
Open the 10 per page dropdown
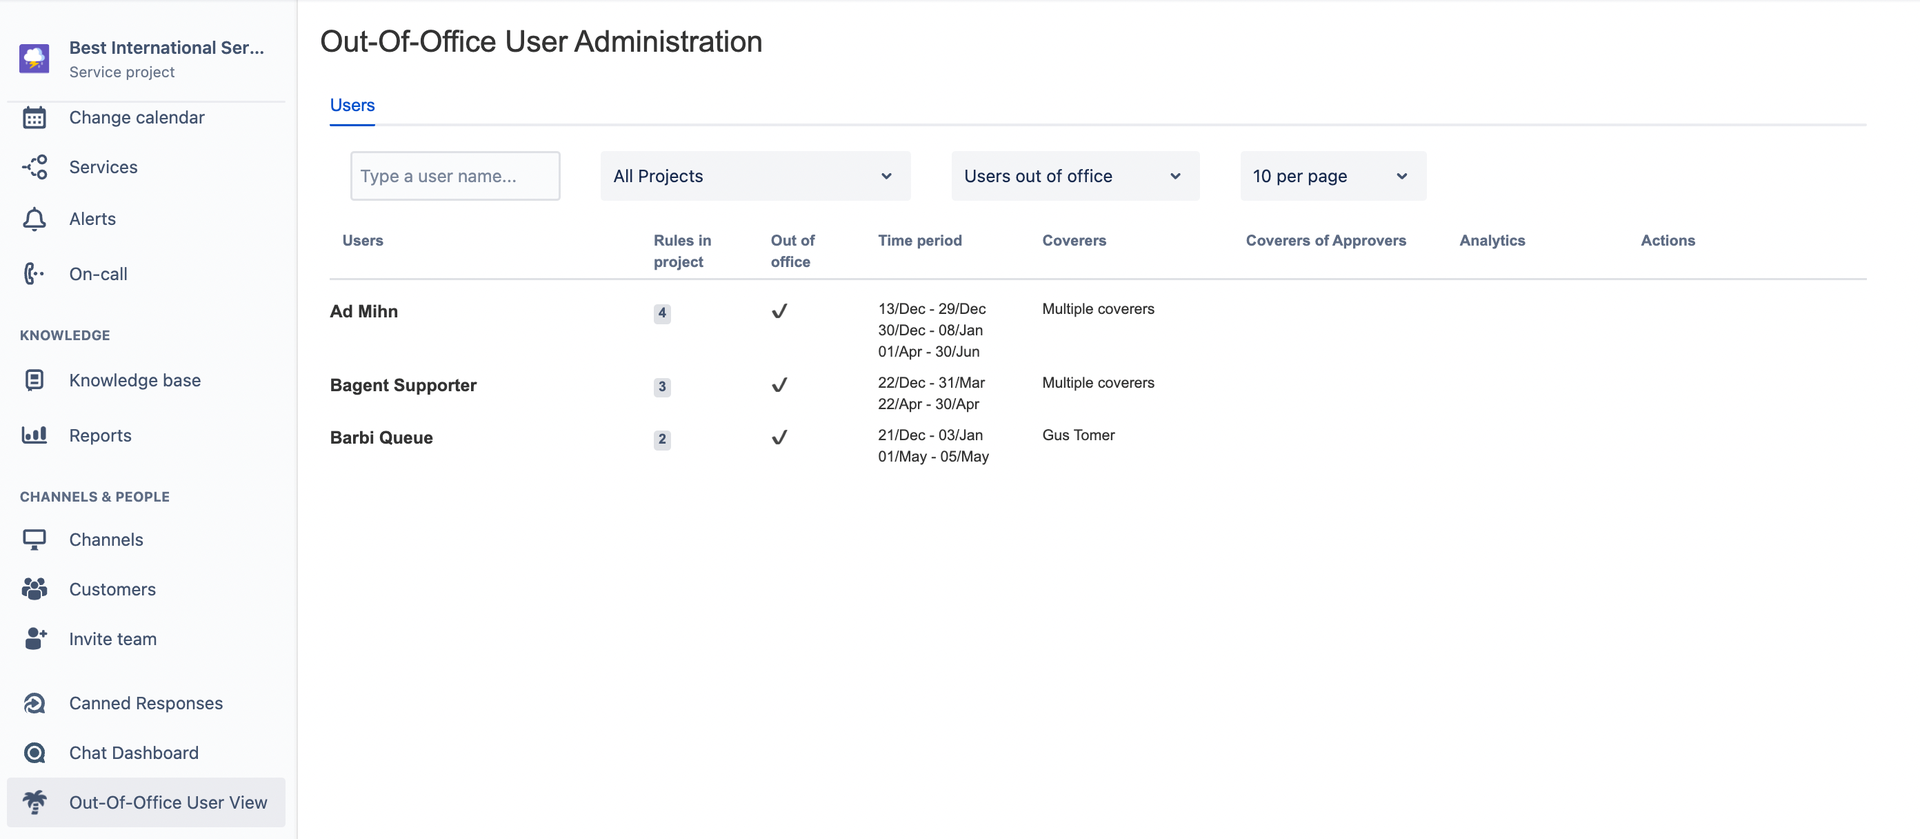click(1333, 176)
